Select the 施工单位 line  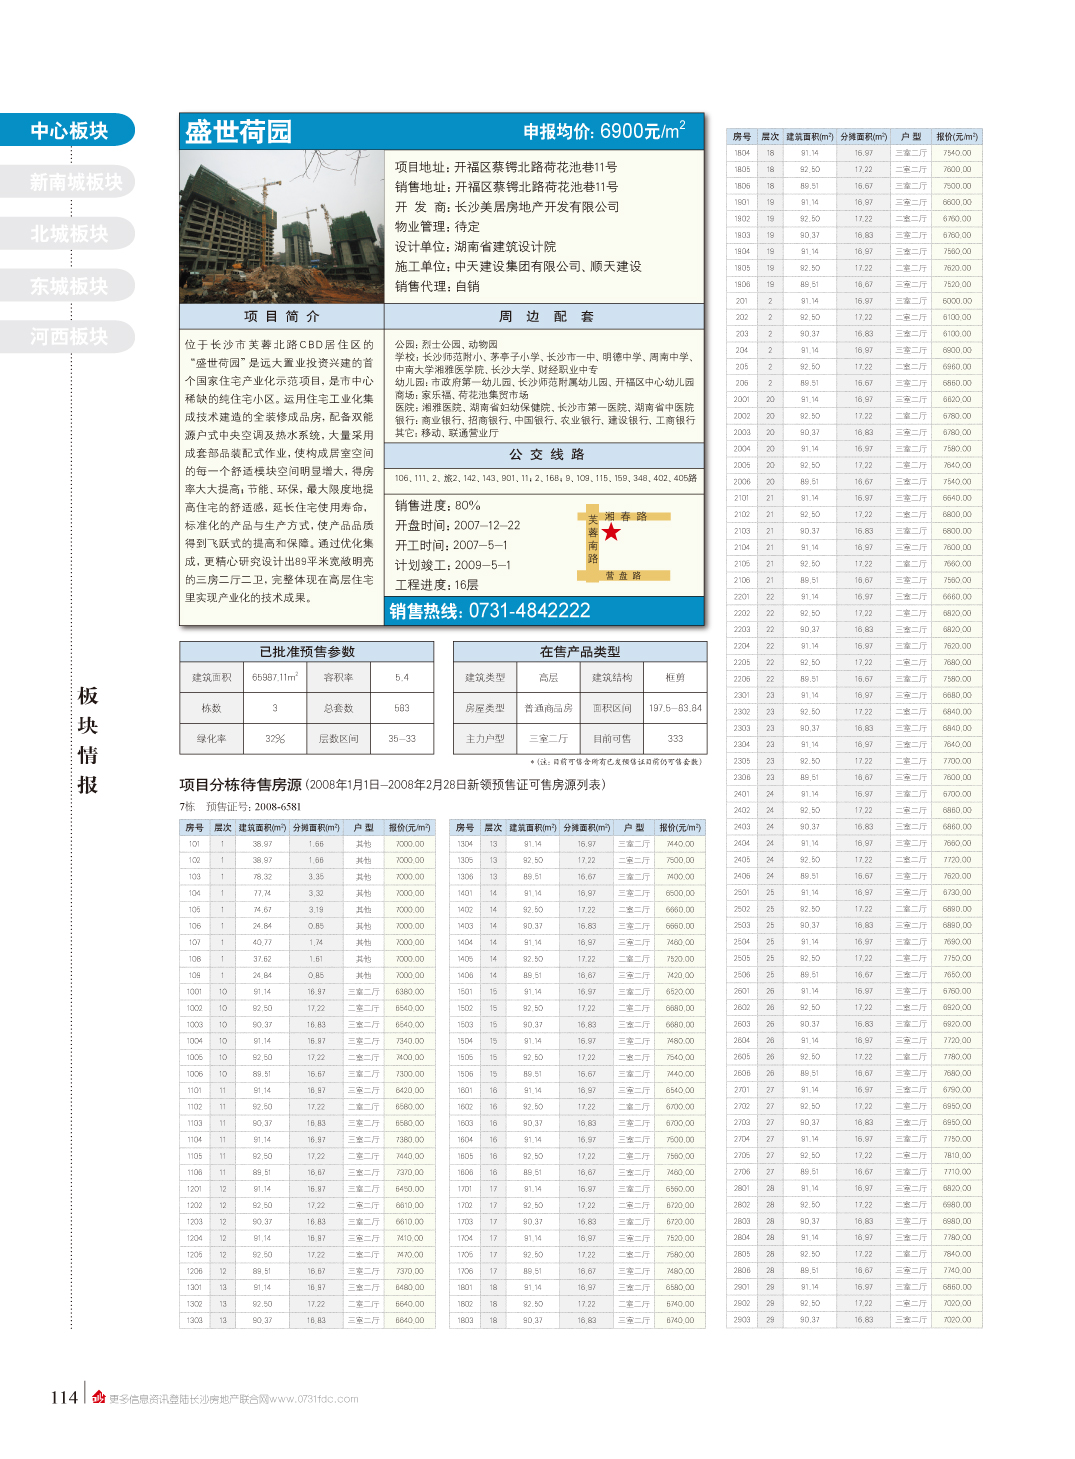tap(518, 267)
